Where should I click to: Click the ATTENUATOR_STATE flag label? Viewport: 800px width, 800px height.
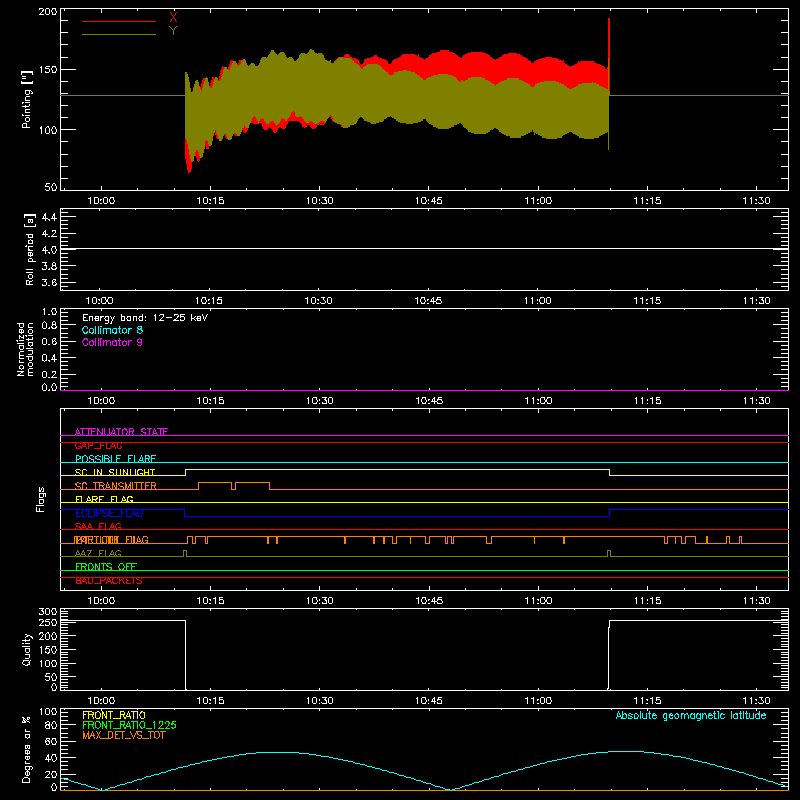[x=121, y=432]
